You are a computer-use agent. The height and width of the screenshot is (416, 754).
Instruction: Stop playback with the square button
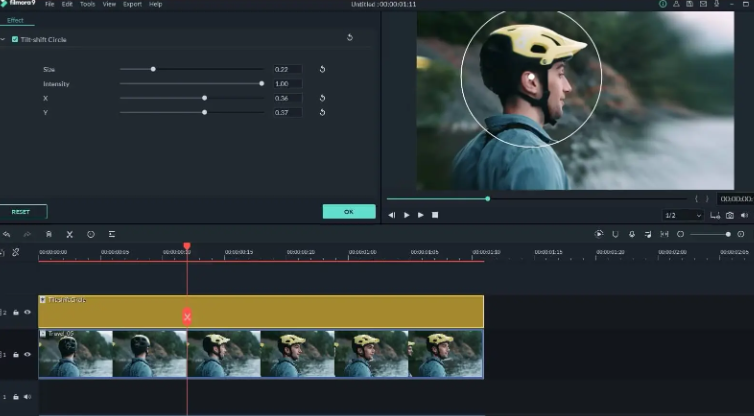(435, 215)
